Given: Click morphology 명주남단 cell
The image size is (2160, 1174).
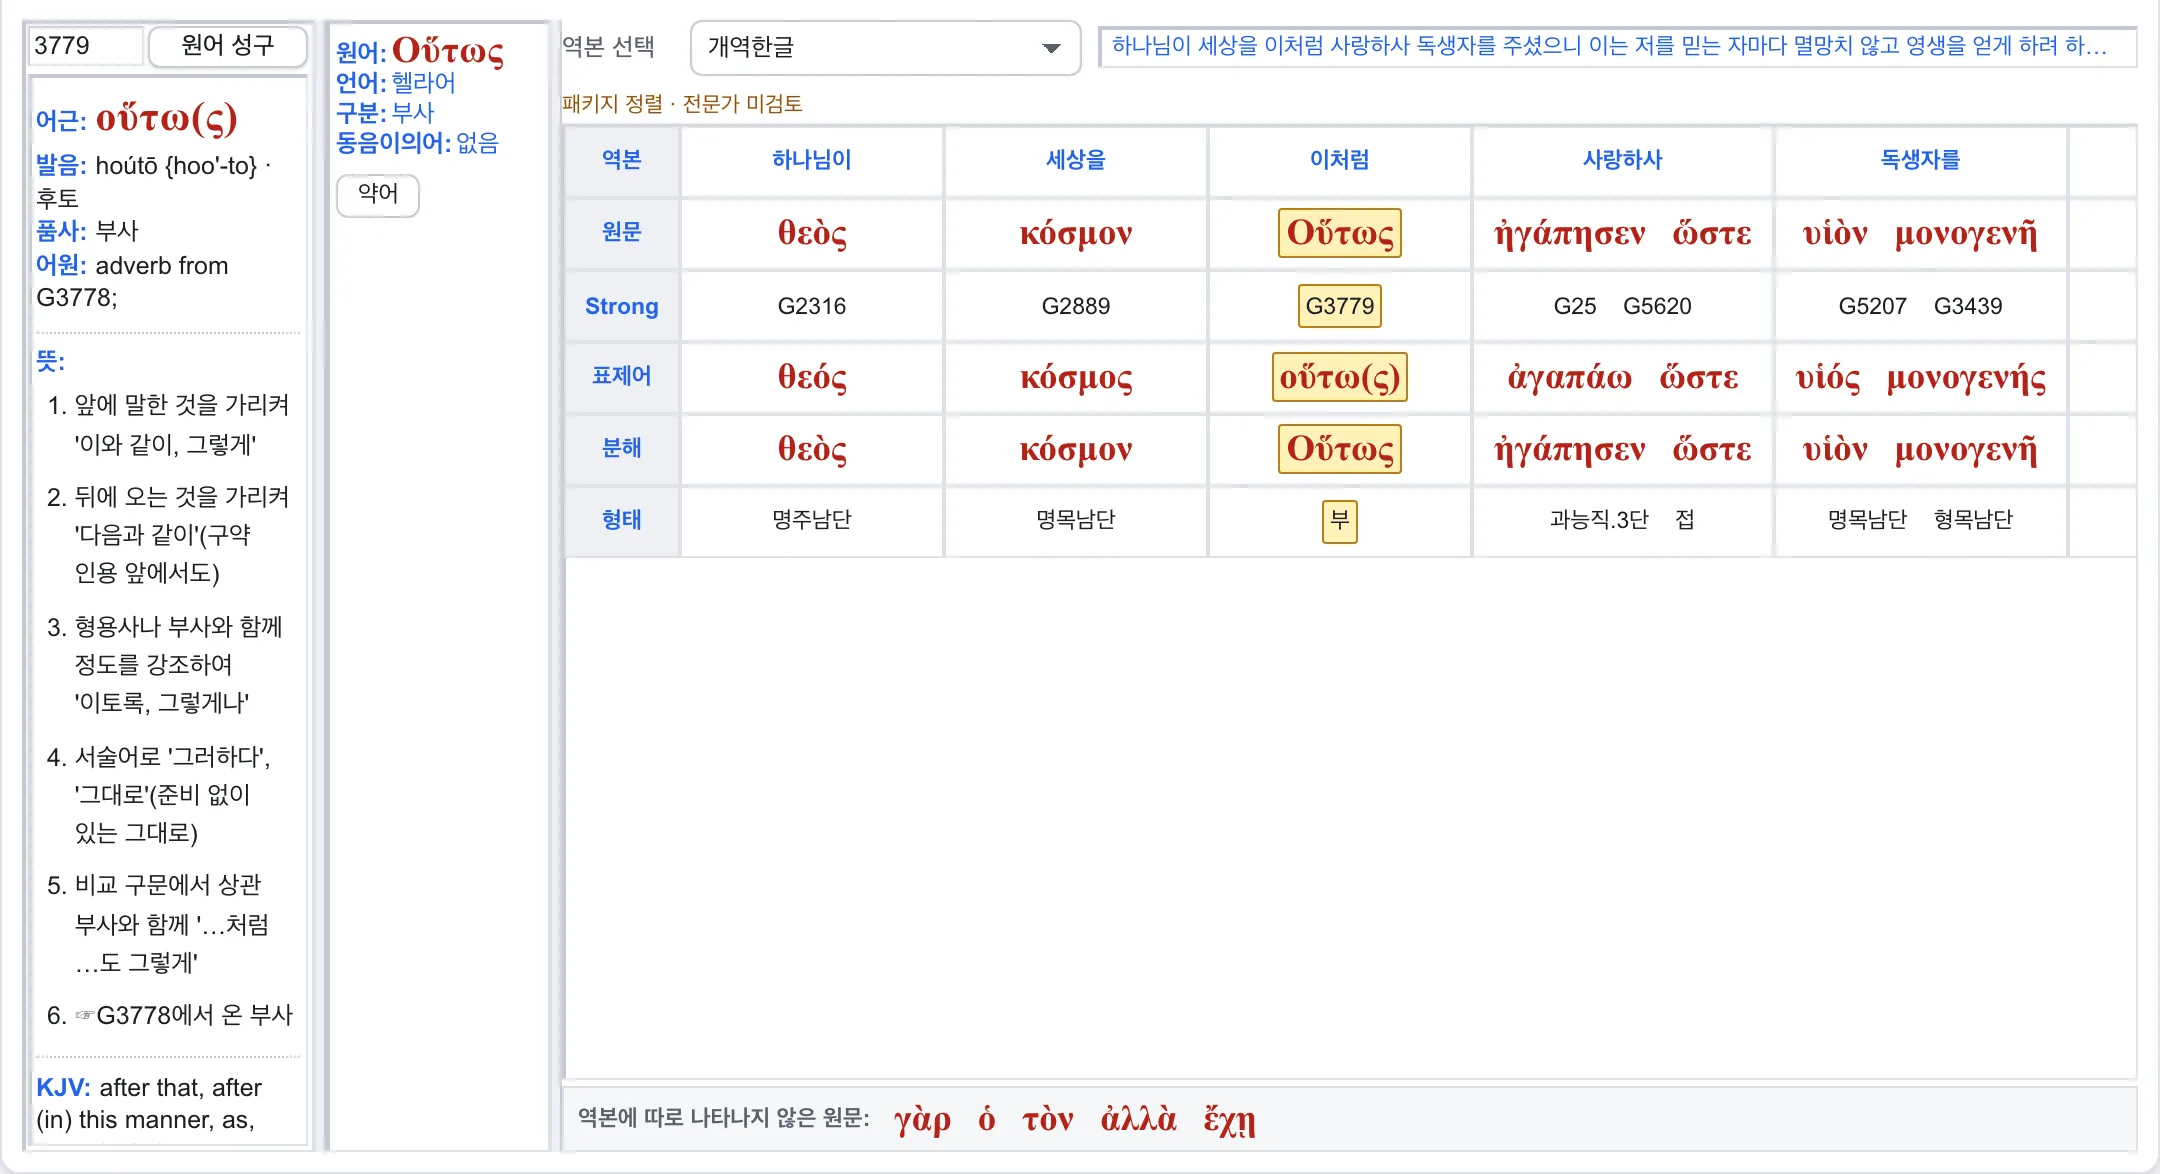Looking at the screenshot, I should pos(812,520).
